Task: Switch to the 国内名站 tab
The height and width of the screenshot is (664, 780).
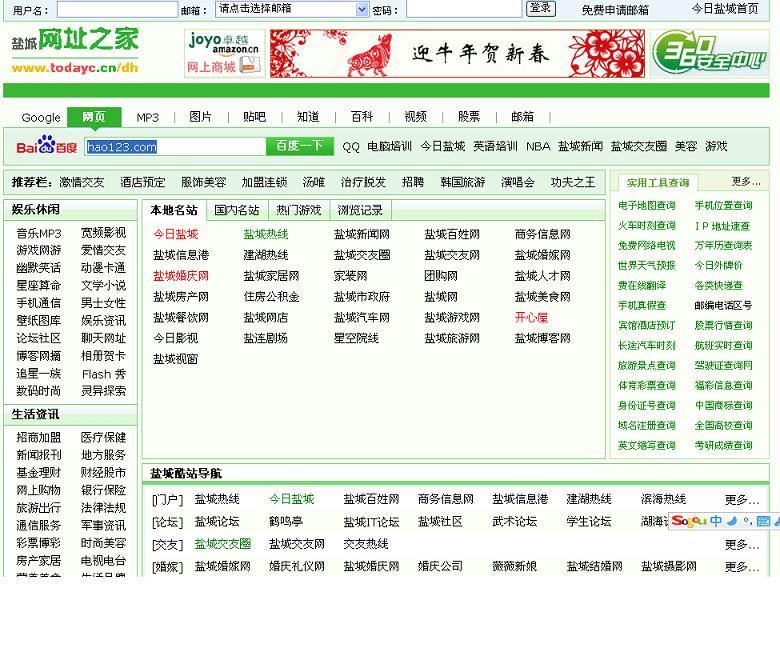Action: pos(236,210)
